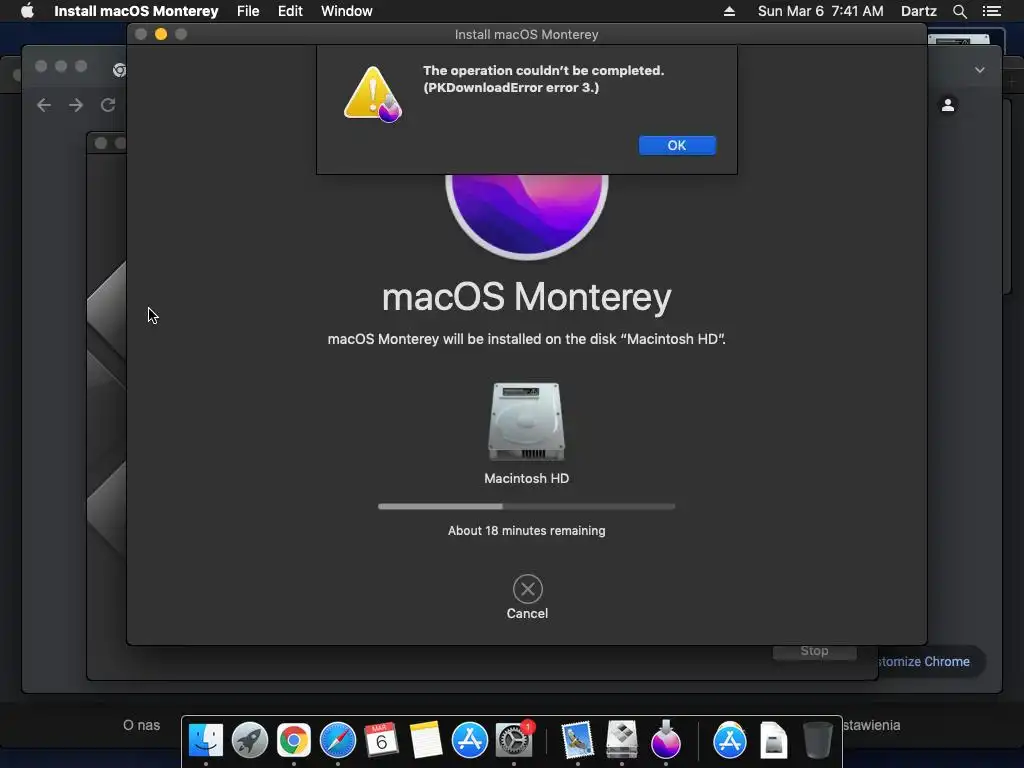Open System Preferences from the Dock

pos(514,740)
